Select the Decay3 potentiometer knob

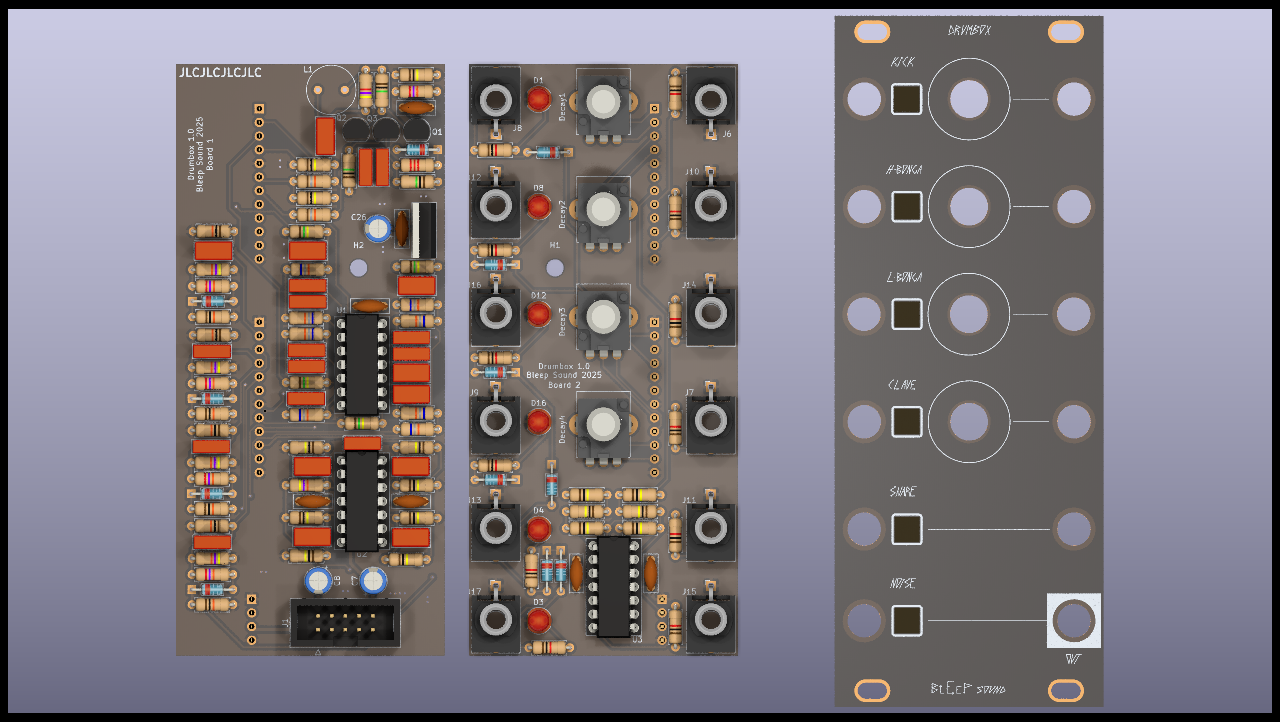[x=603, y=316]
